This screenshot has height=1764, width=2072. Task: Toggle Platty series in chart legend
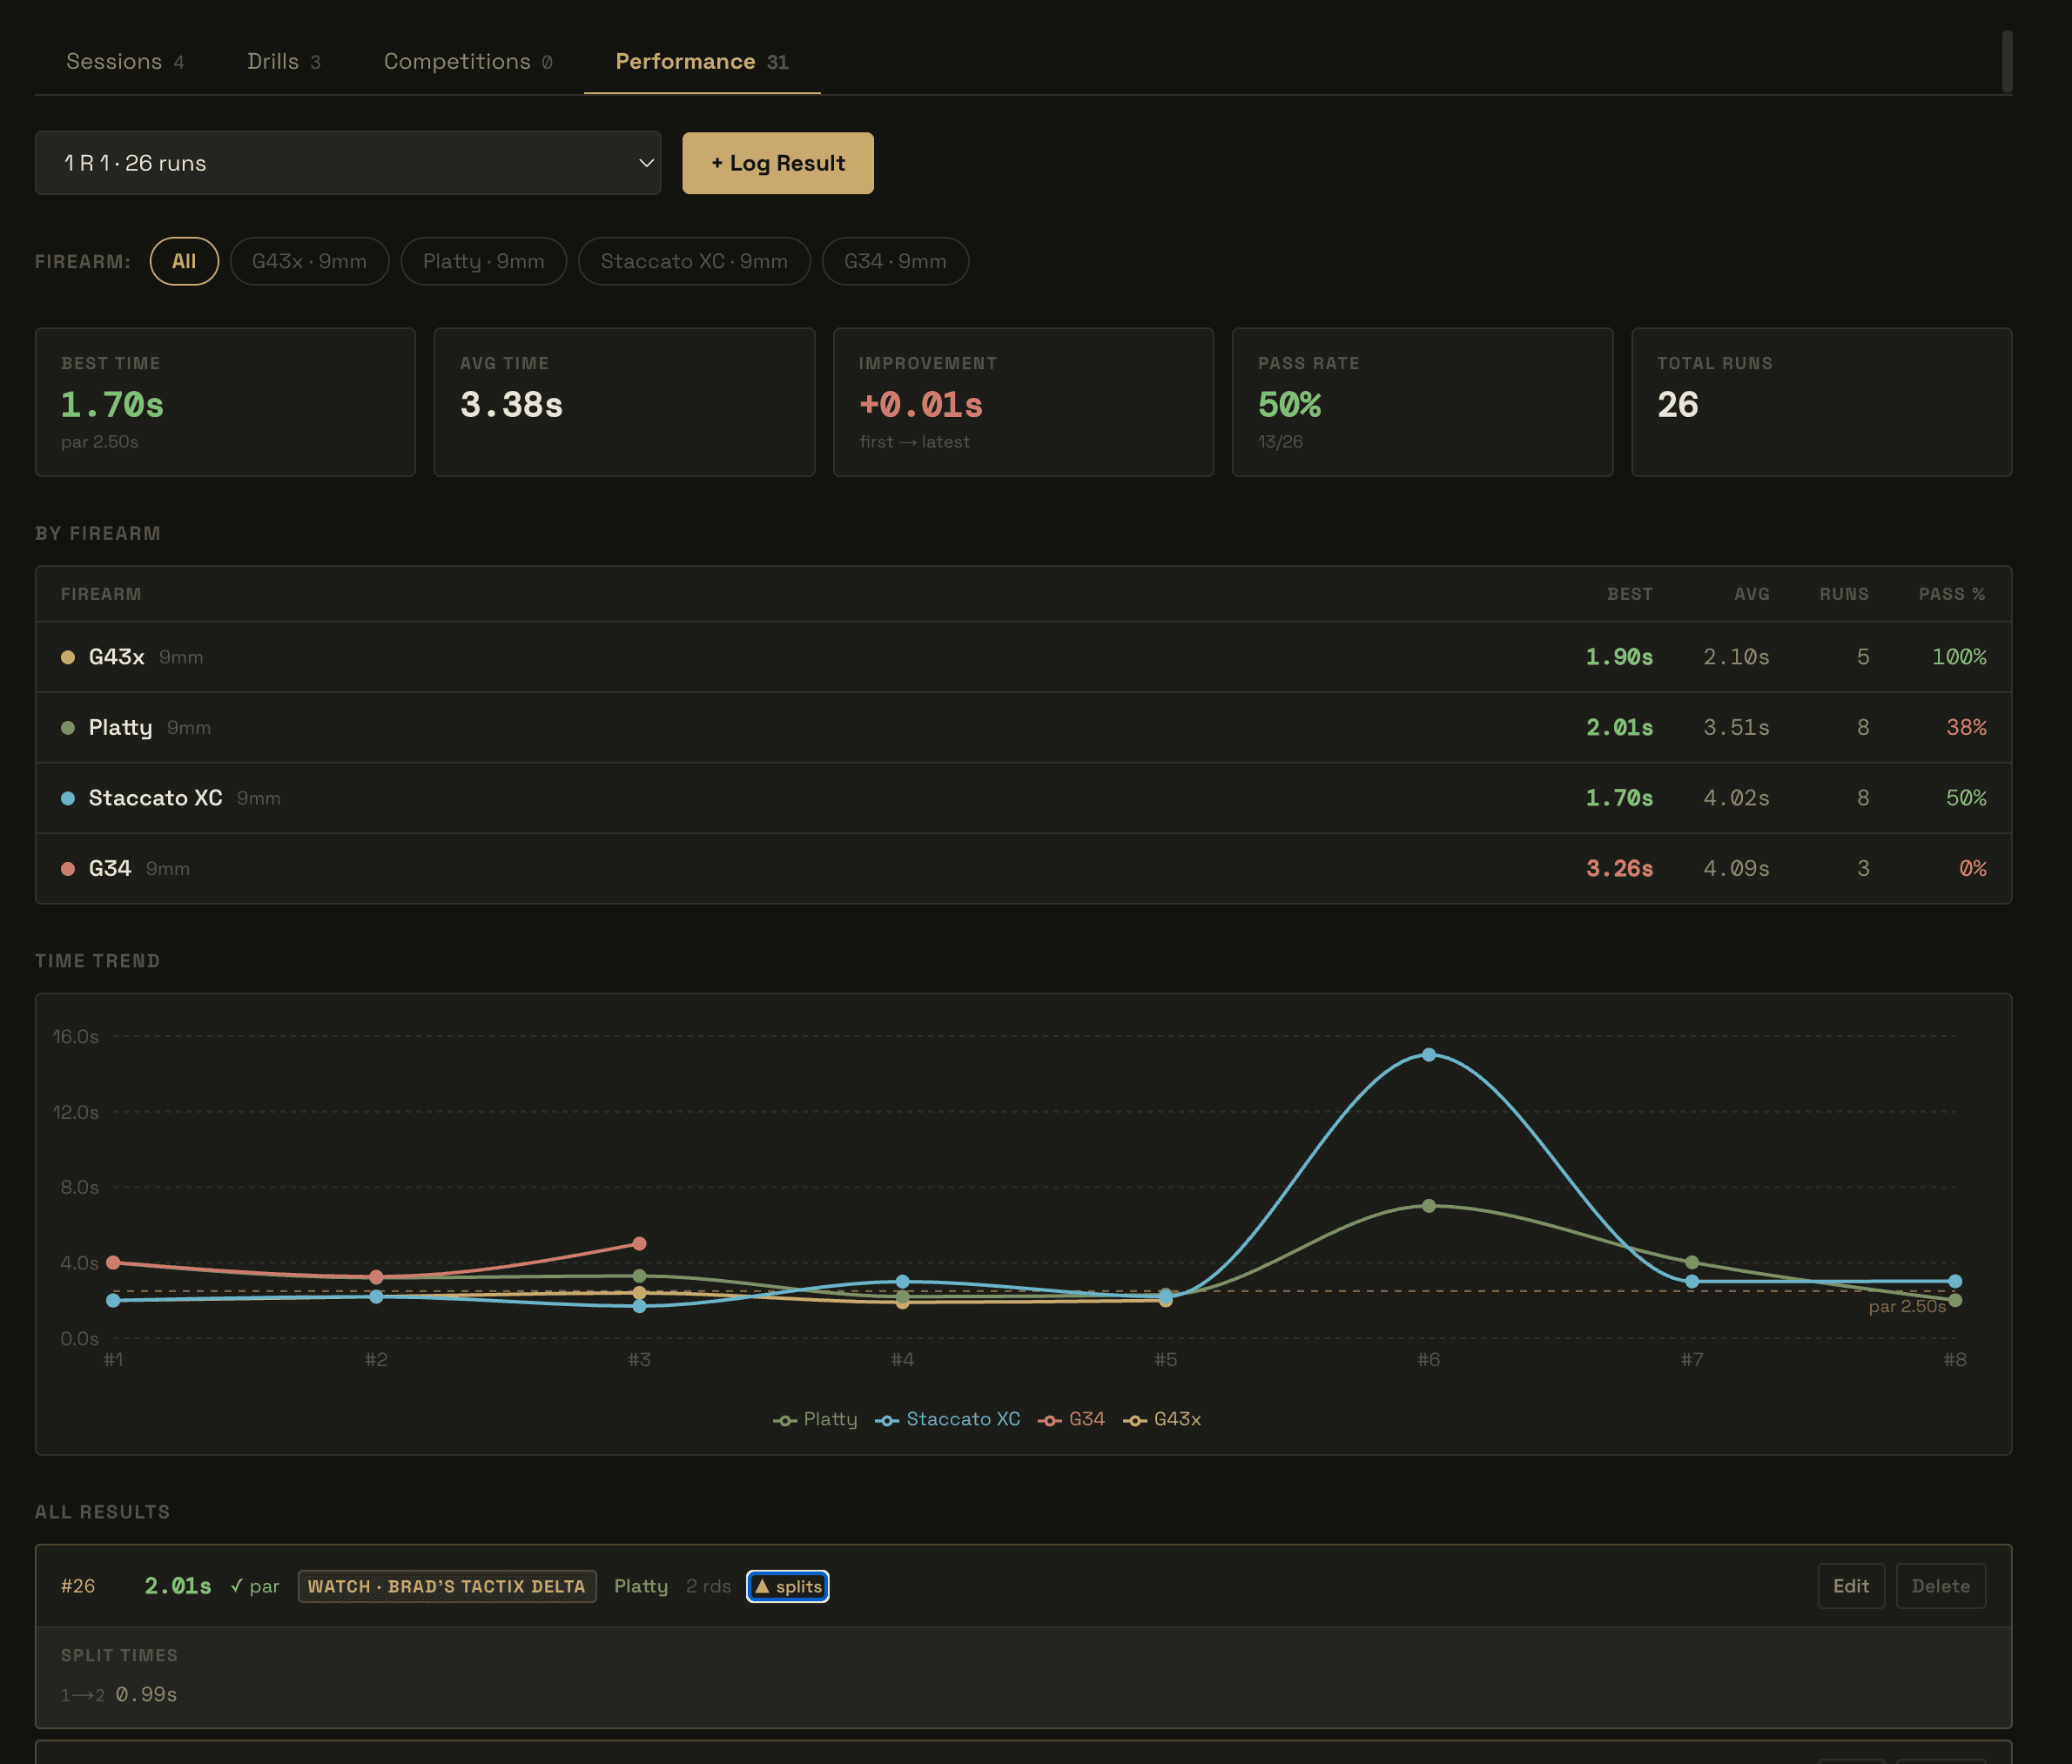[815, 1419]
